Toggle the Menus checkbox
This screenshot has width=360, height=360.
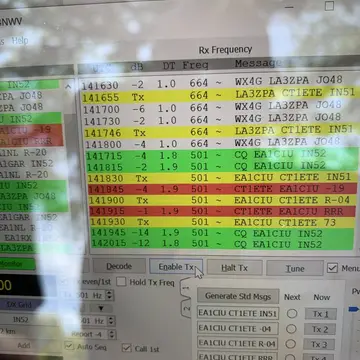332,268
